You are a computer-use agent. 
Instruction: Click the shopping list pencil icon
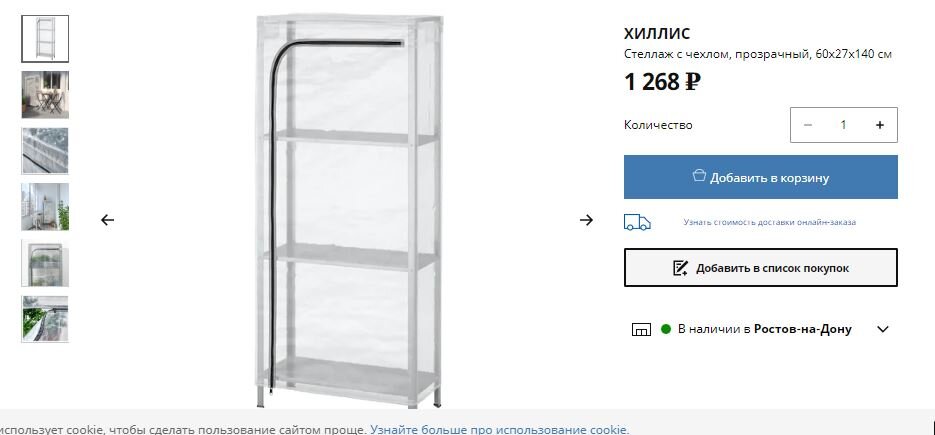(x=680, y=268)
